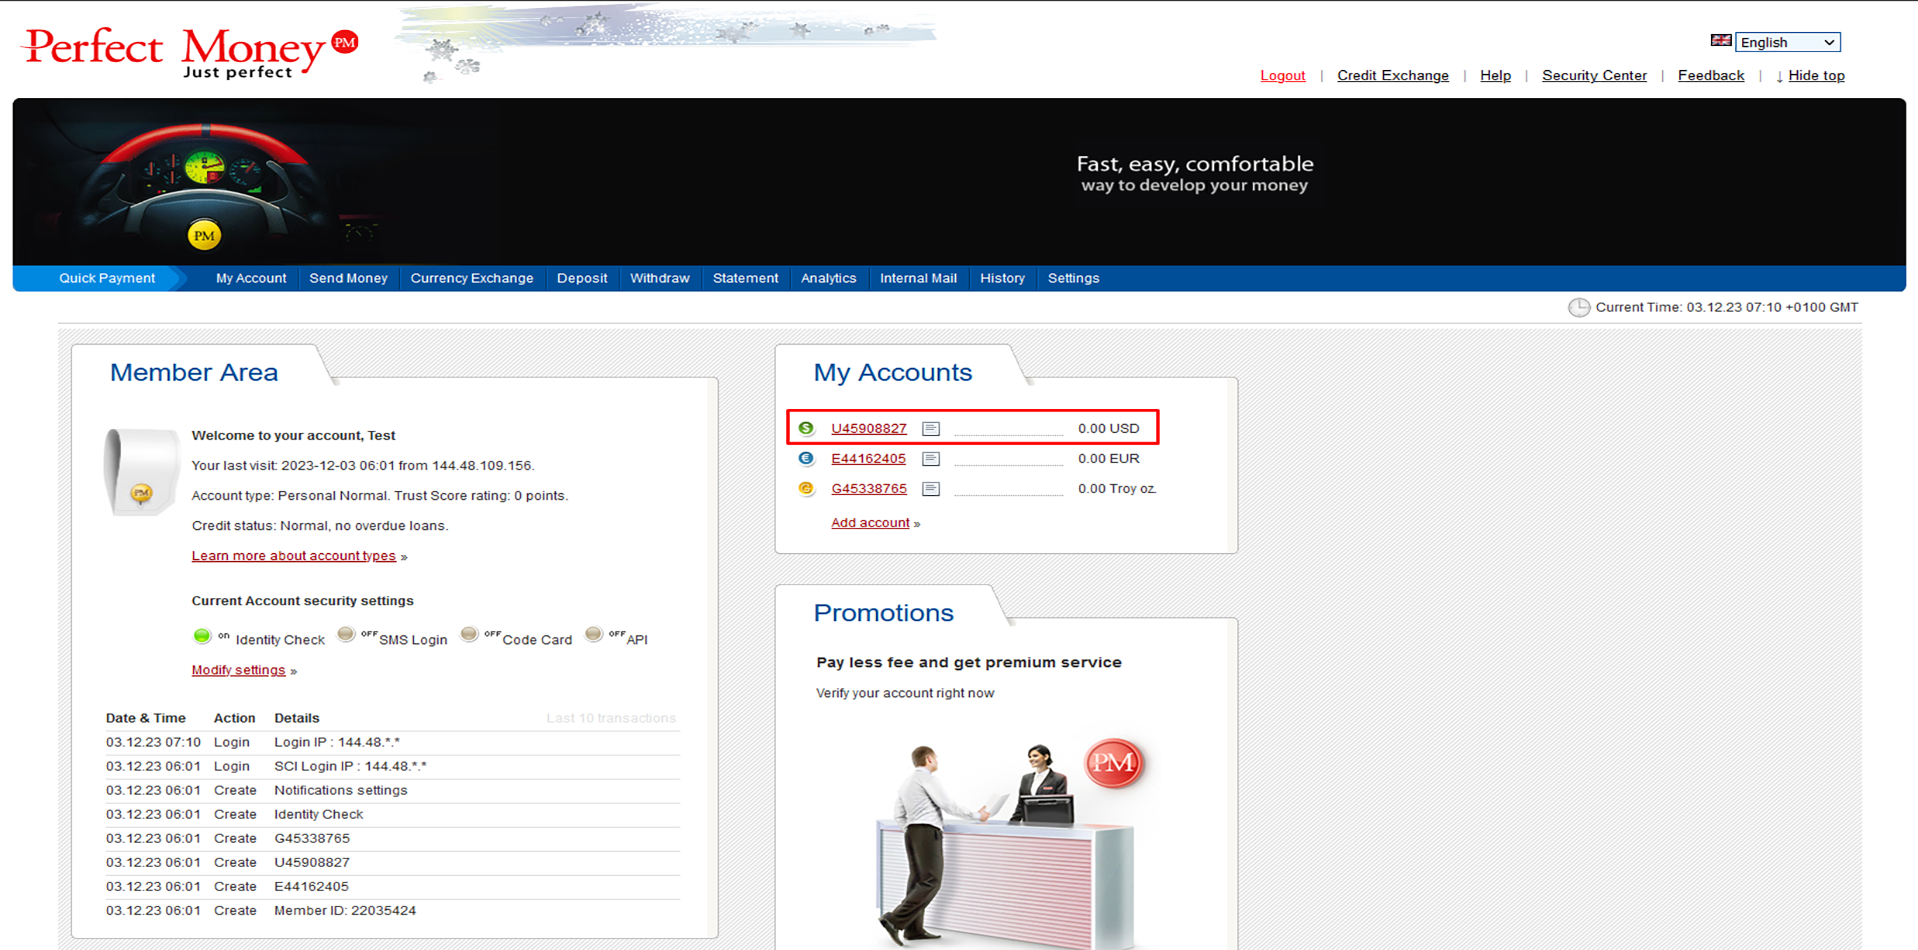1918x950 pixels.
Task: Open the Analytics menu item
Action: (828, 278)
